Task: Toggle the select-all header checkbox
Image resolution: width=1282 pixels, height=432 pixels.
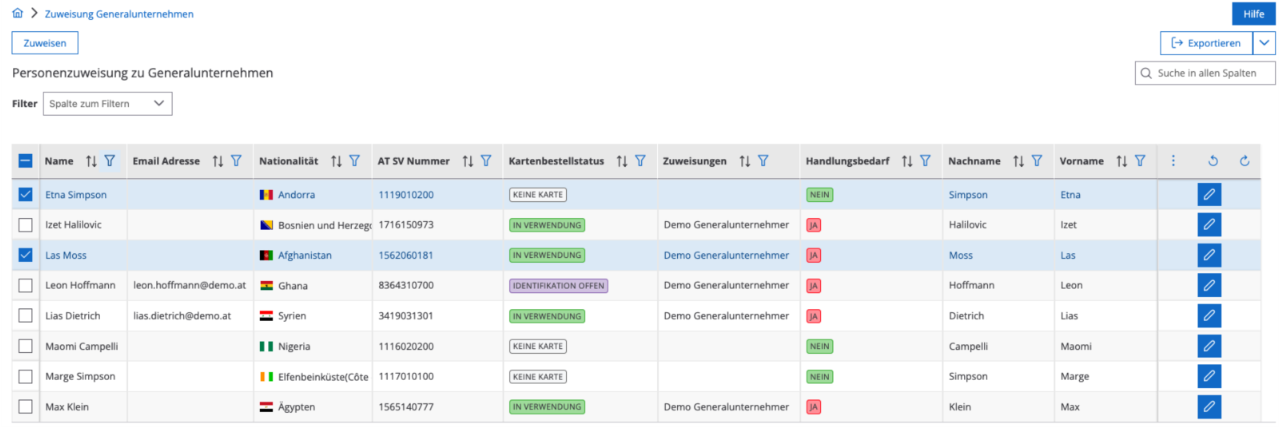Action: (x=26, y=161)
